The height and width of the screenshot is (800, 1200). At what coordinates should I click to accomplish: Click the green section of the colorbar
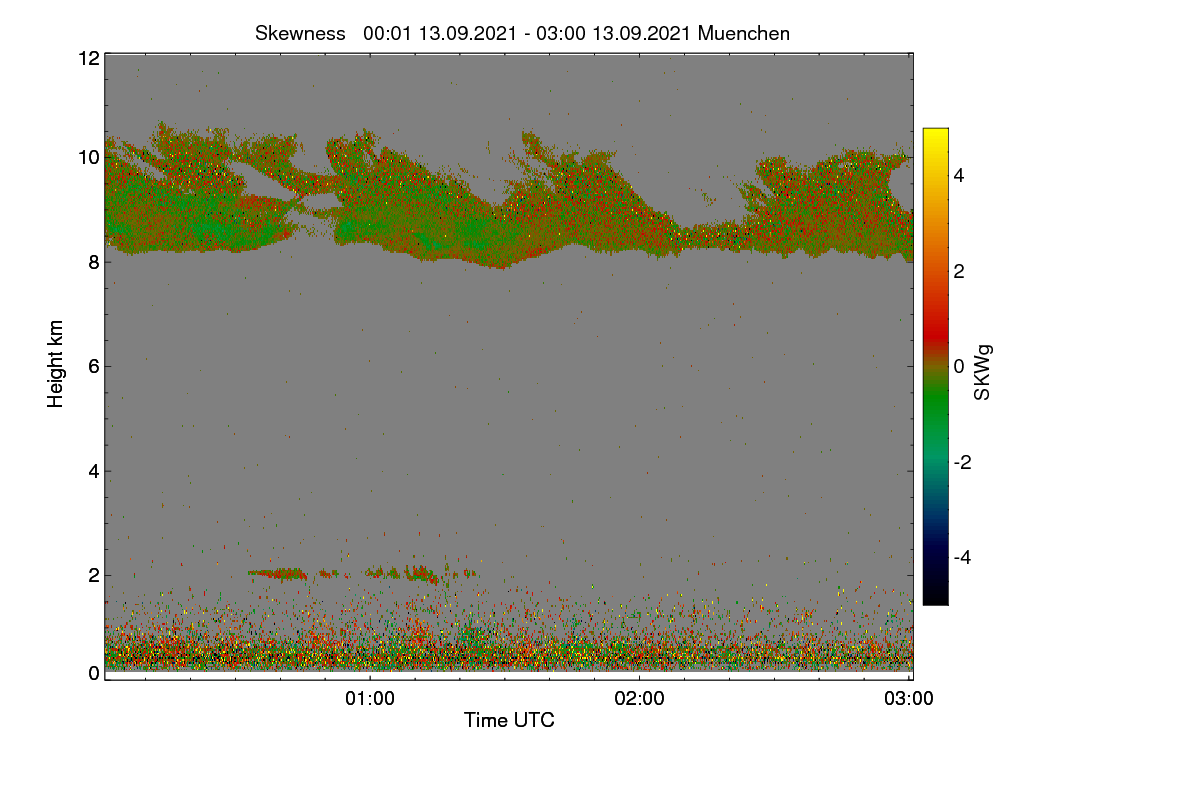pyautogui.click(x=935, y=415)
